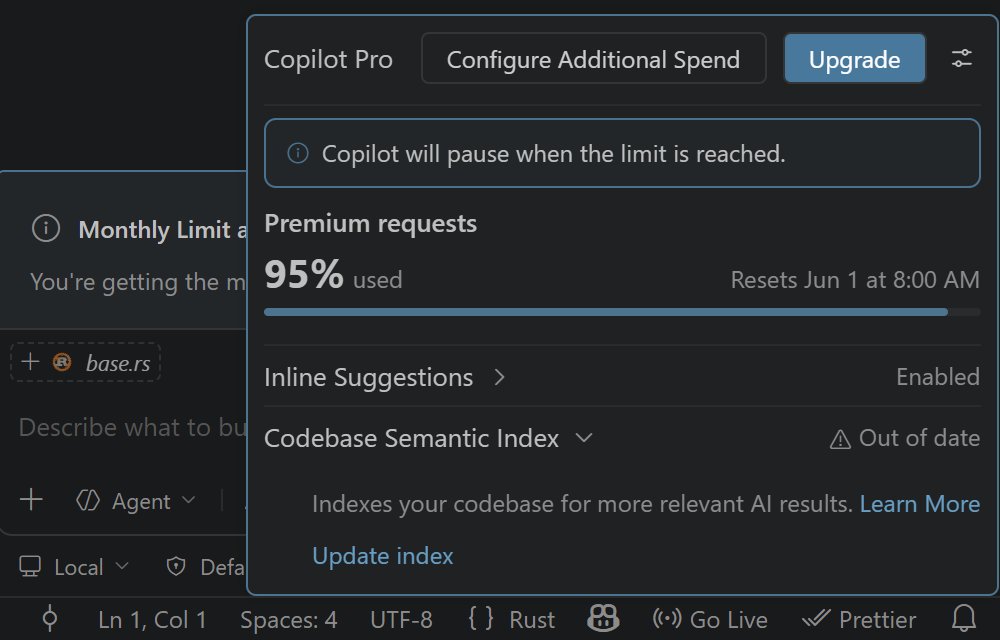Click the Go Live broadcast icon

666,618
